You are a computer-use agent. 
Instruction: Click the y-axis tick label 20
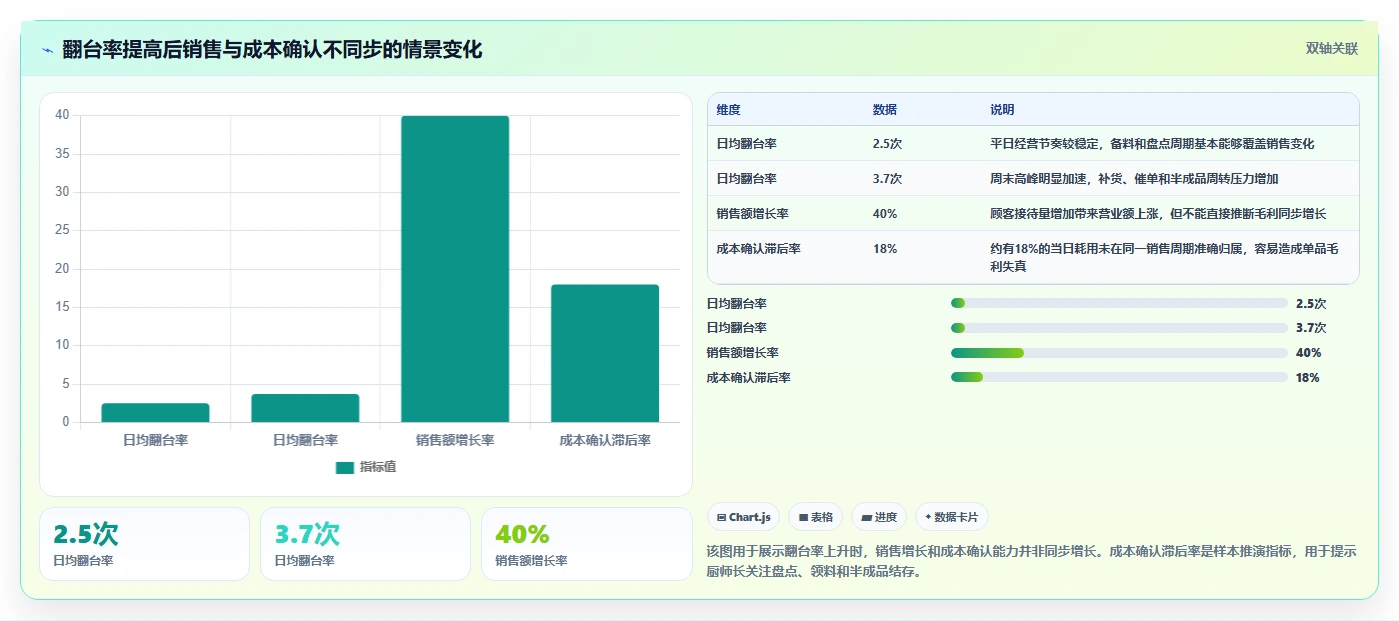62,269
